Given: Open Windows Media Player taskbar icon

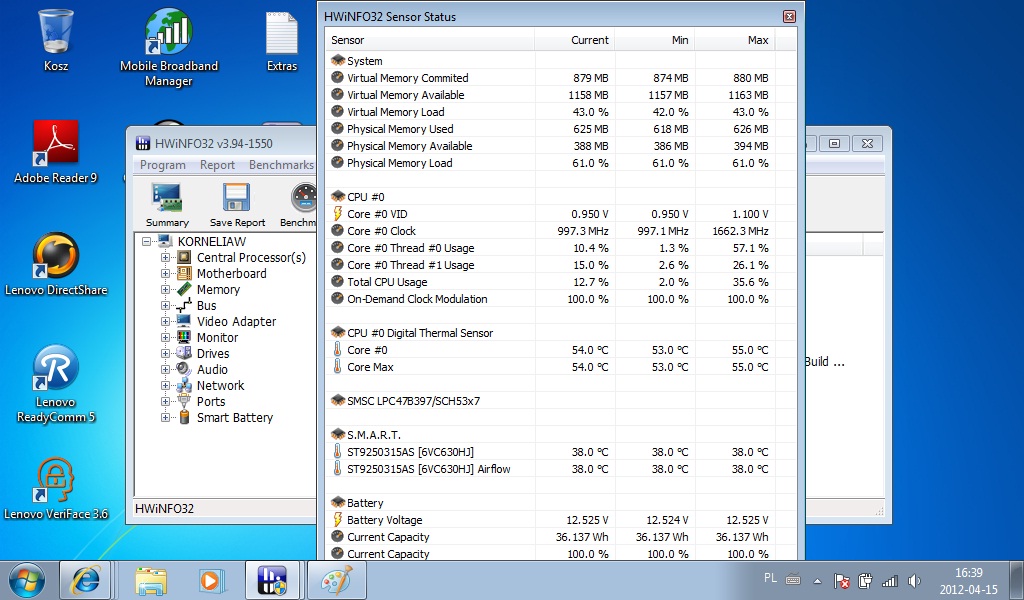Looking at the screenshot, I should (211, 580).
